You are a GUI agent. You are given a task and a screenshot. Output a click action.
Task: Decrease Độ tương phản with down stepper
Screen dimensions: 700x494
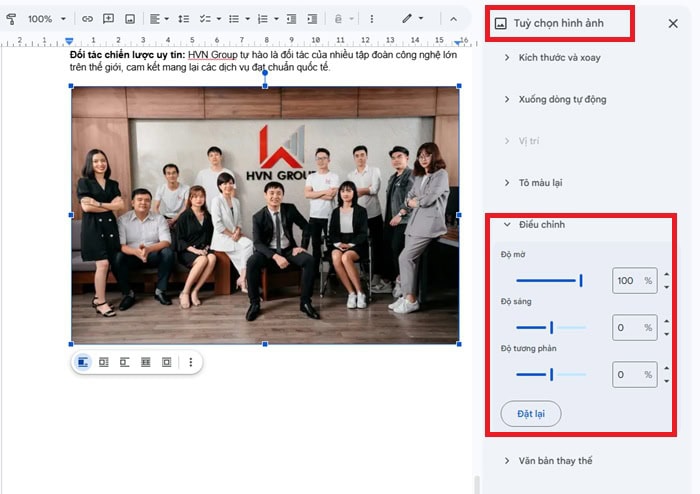pyautogui.click(x=667, y=381)
